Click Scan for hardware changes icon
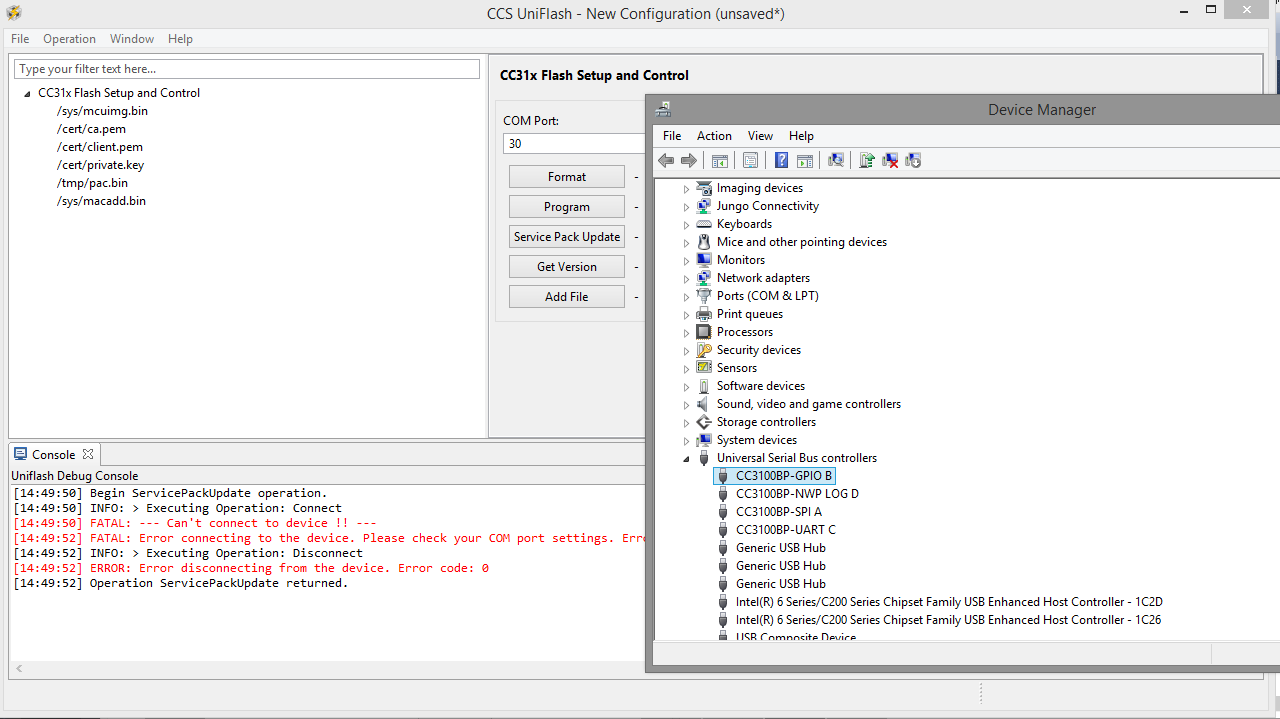The height and width of the screenshot is (719, 1280). 836,160
